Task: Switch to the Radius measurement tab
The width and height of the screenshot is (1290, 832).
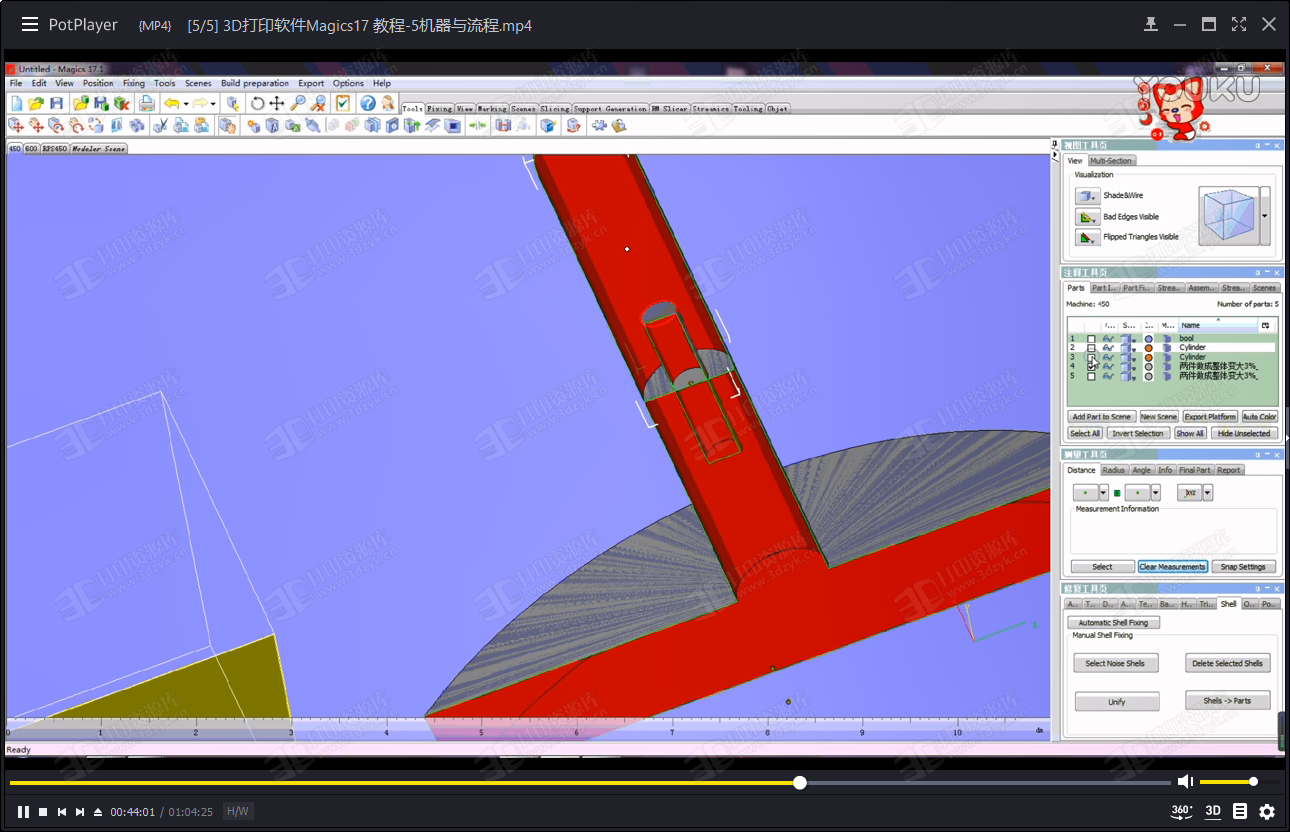Action: (1114, 470)
